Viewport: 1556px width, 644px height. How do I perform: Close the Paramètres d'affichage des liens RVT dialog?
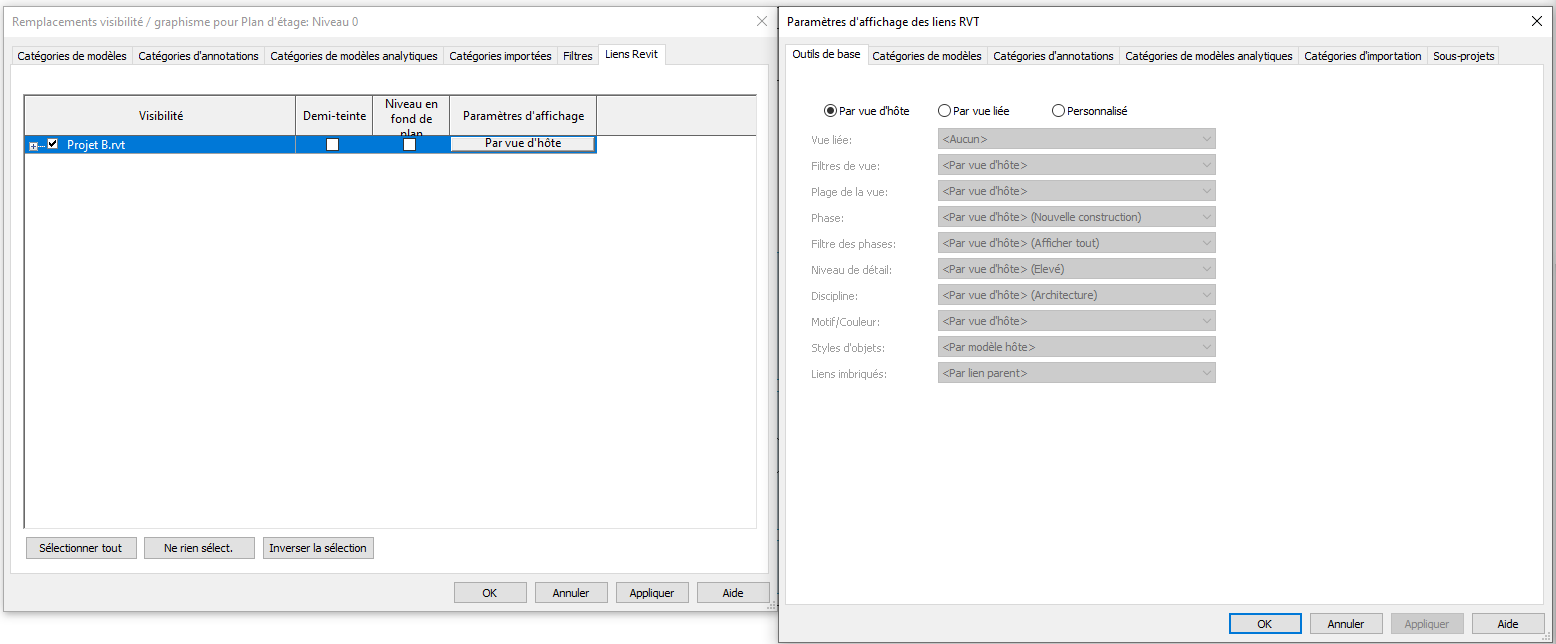tap(1536, 21)
